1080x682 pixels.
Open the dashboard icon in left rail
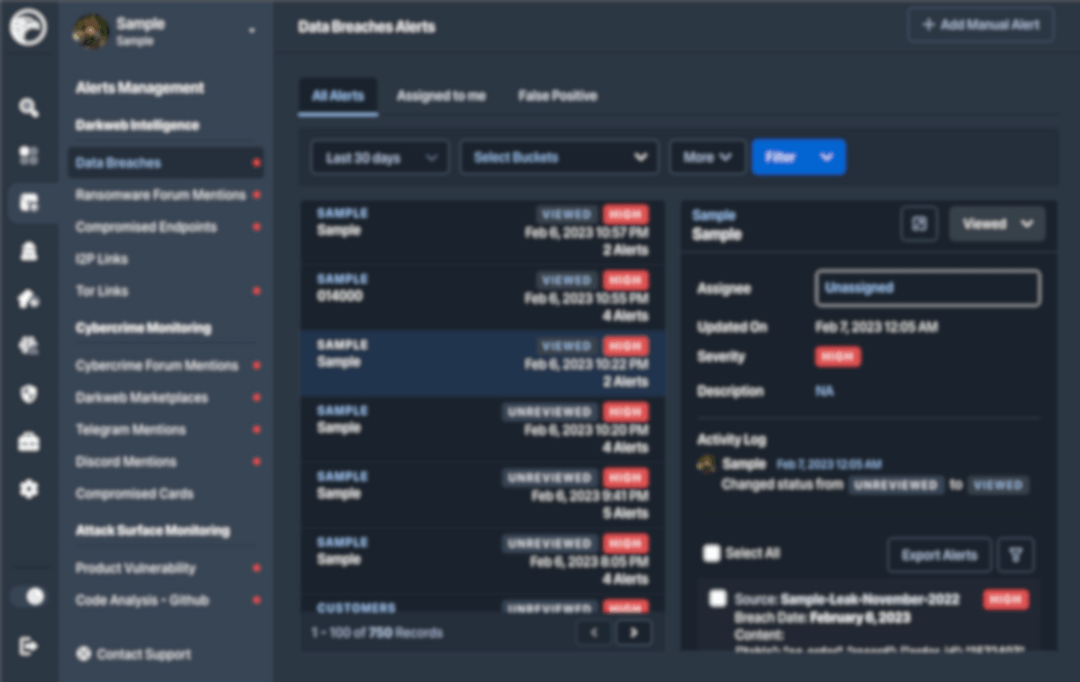coord(28,155)
